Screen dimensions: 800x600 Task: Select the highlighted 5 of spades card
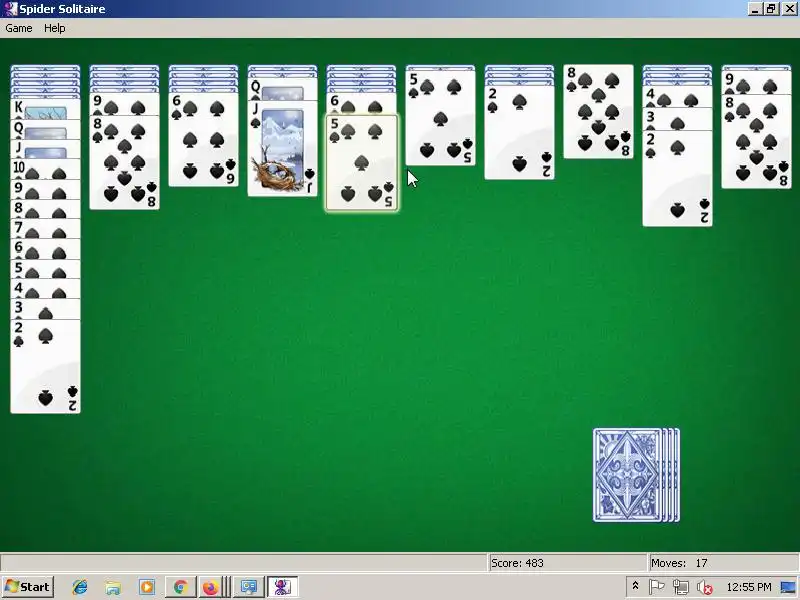362,163
